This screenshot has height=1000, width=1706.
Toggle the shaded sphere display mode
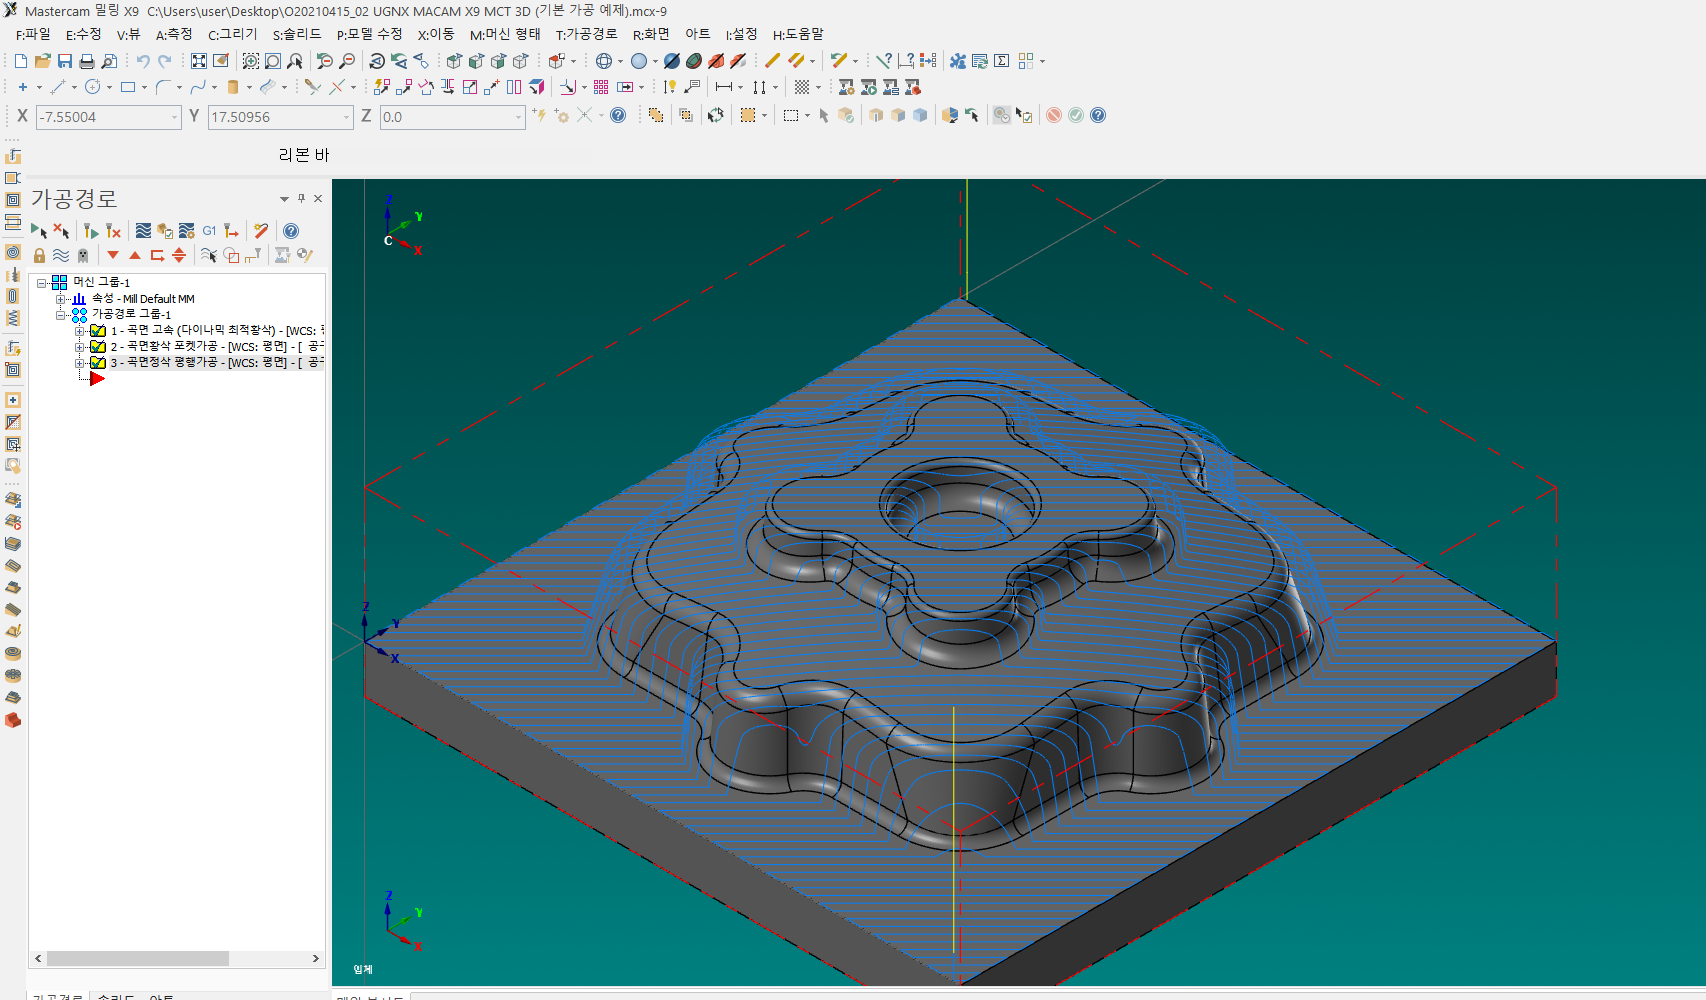click(x=639, y=61)
